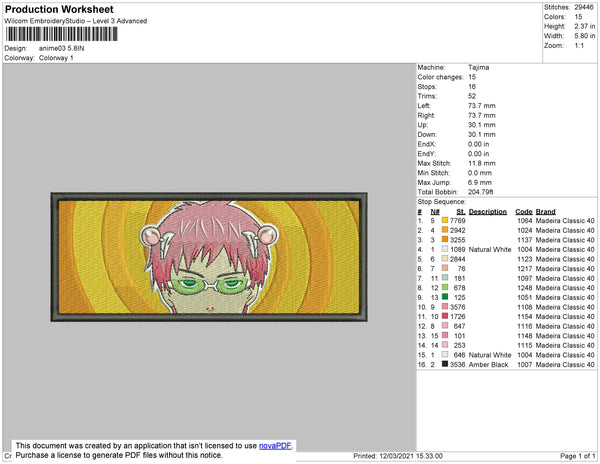
Task: Click the 'Colorway 1' value
Action: tap(56, 58)
